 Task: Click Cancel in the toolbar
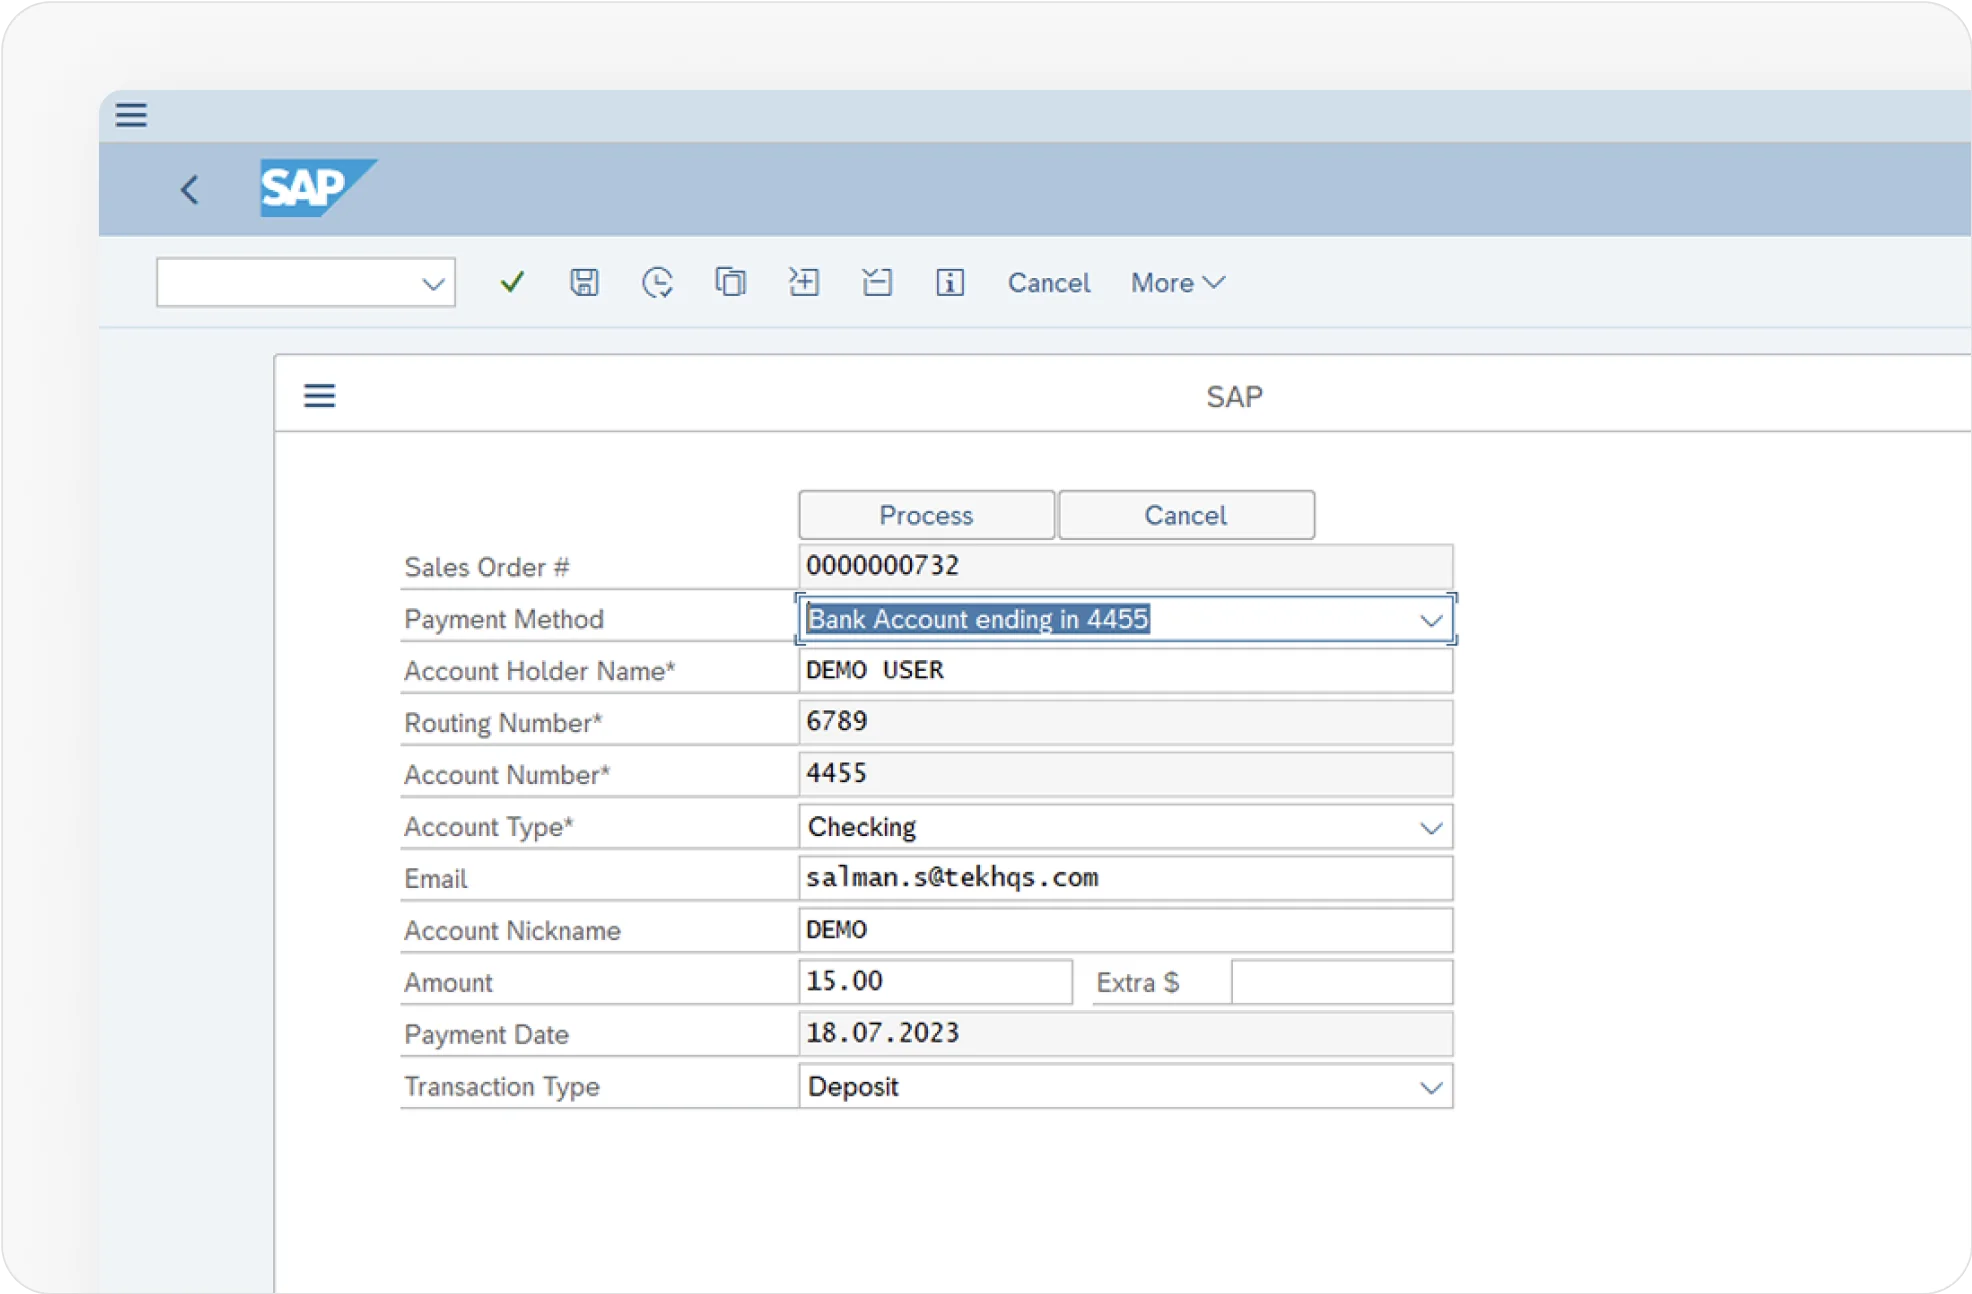tap(1048, 283)
